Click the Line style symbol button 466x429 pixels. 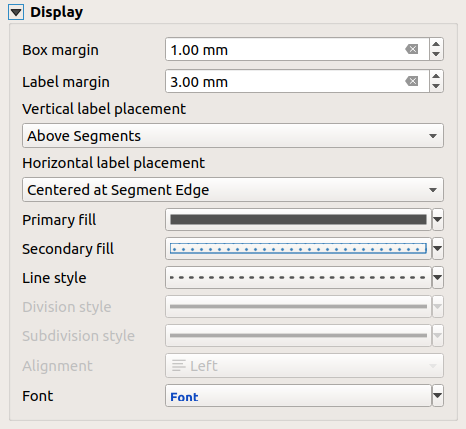298,277
